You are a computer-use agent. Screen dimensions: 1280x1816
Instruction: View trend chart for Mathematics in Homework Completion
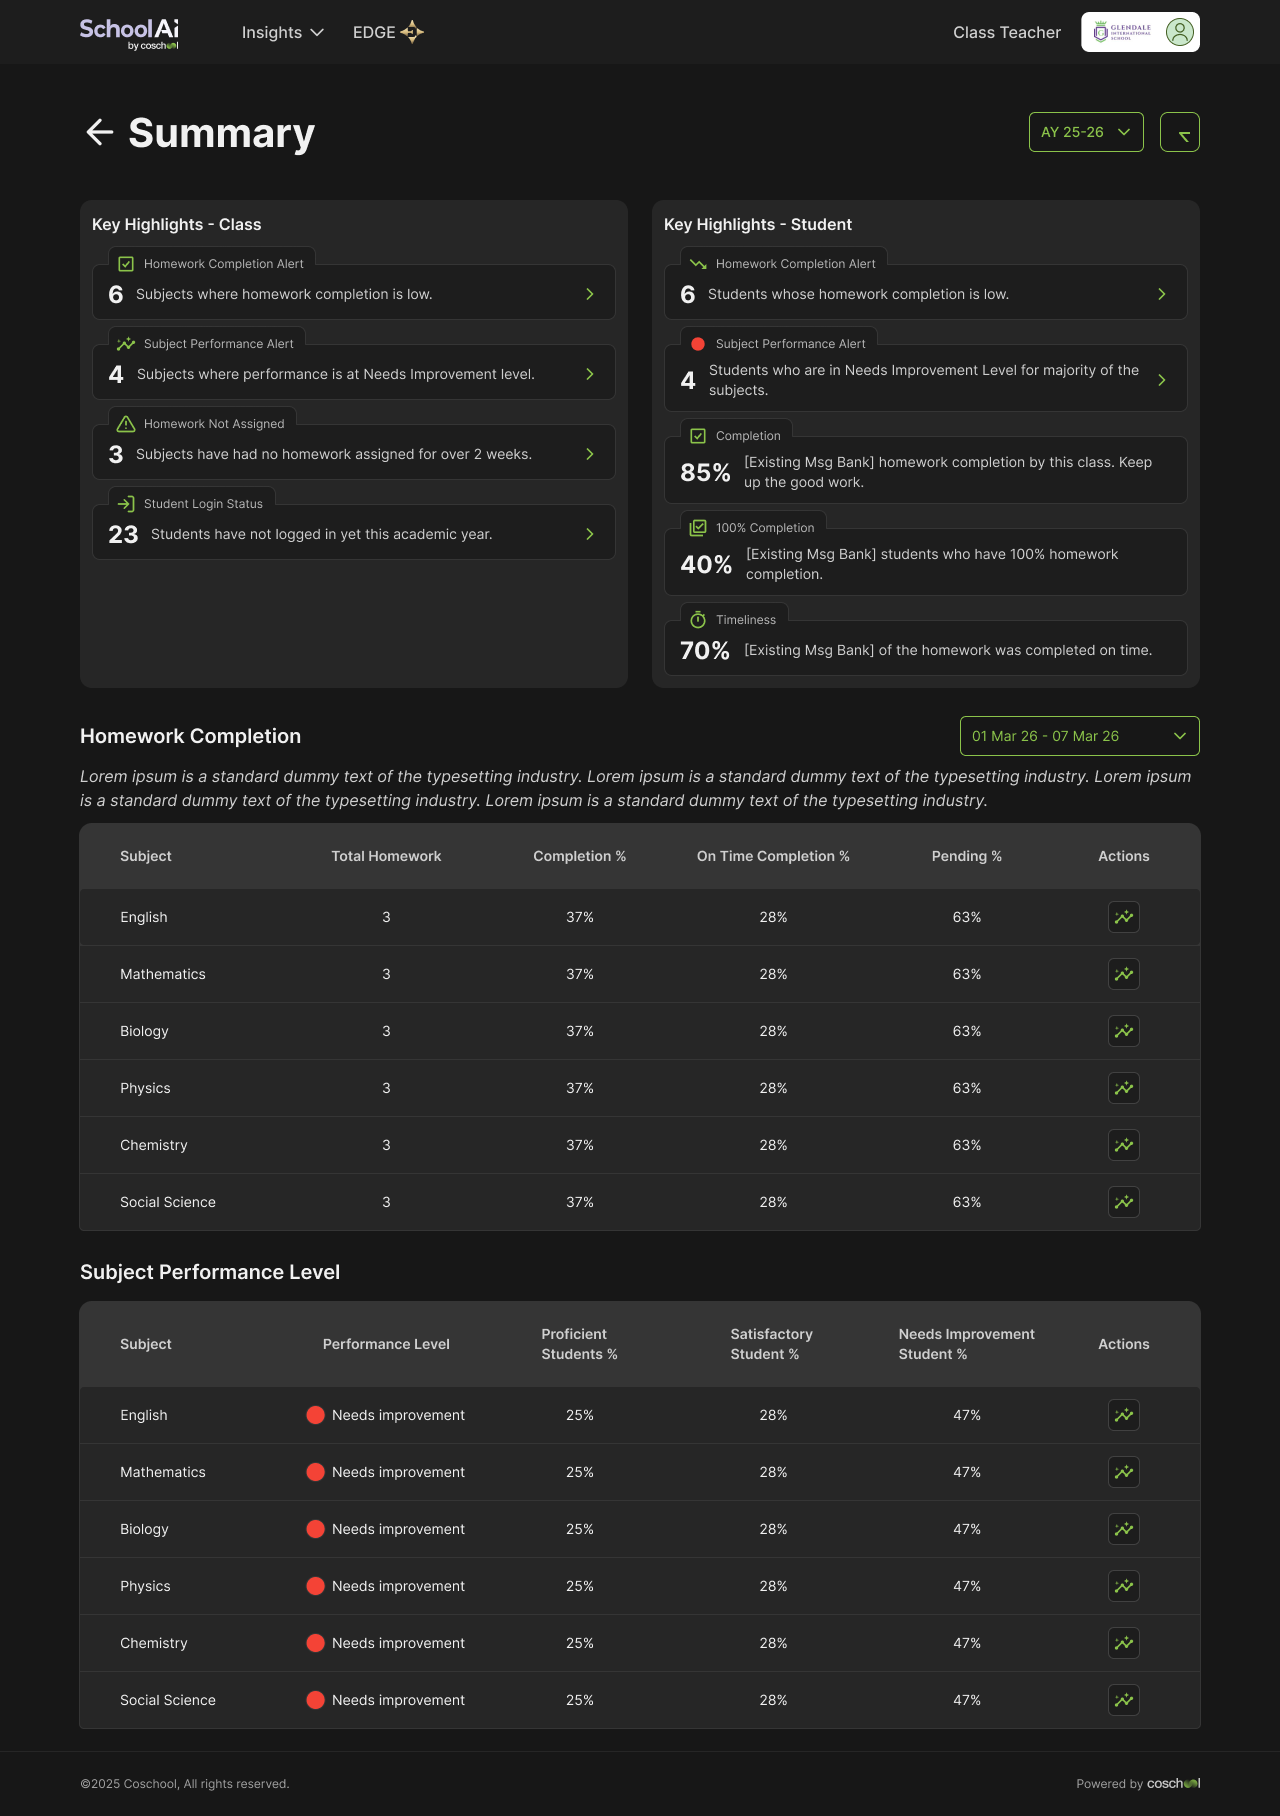[x=1124, y=974]
